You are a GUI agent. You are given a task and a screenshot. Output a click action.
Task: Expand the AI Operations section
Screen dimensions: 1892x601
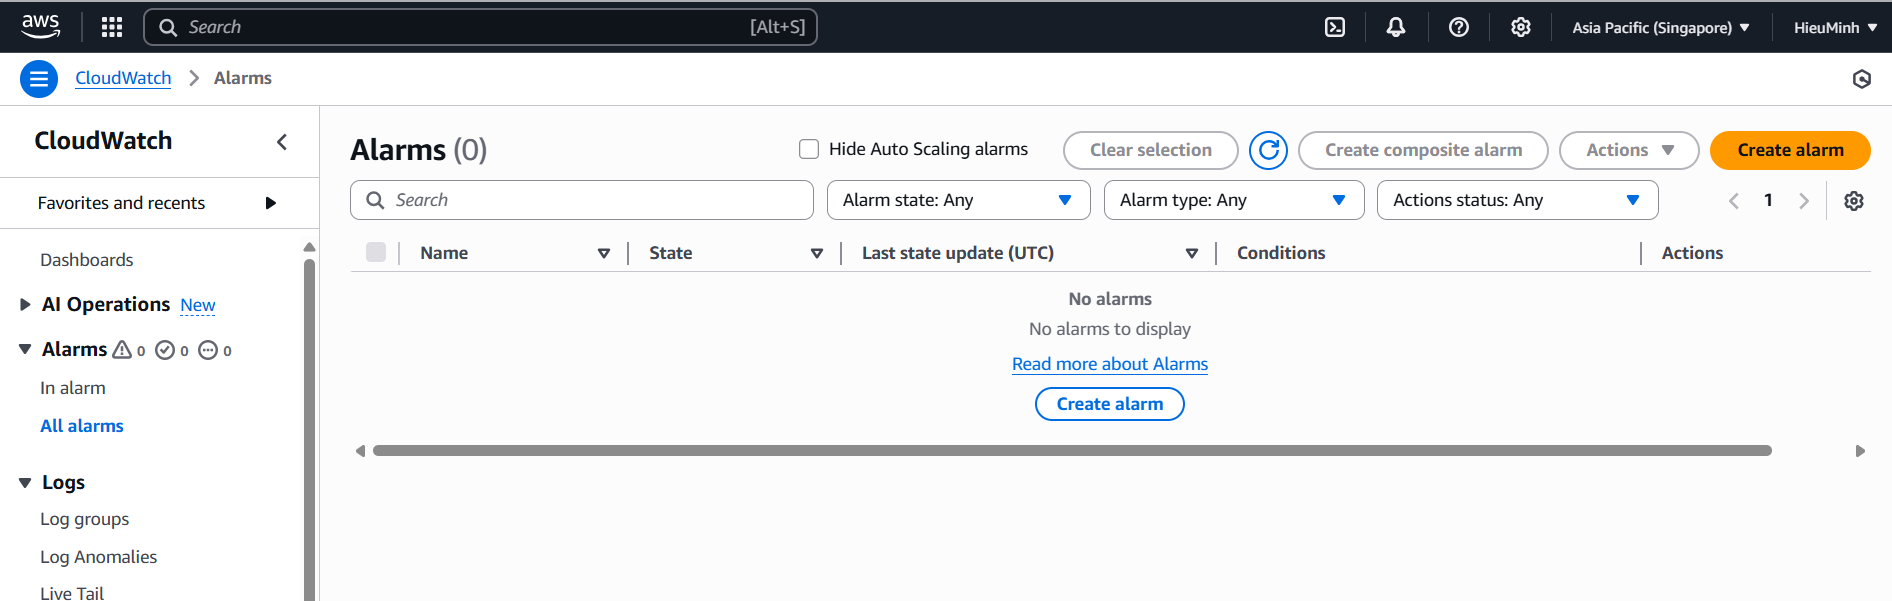click(x=25, y=304)
